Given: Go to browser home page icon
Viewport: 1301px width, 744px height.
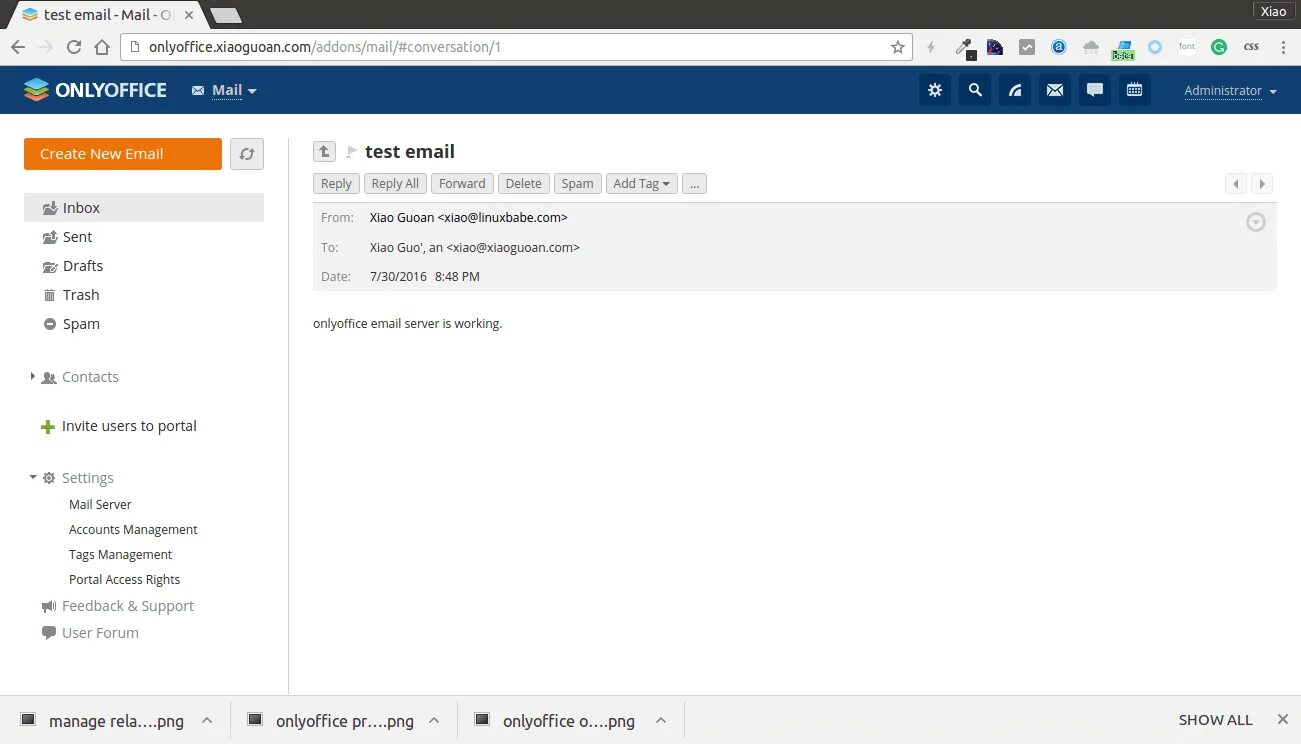Looking at the screenshot, I should [102, 47].
